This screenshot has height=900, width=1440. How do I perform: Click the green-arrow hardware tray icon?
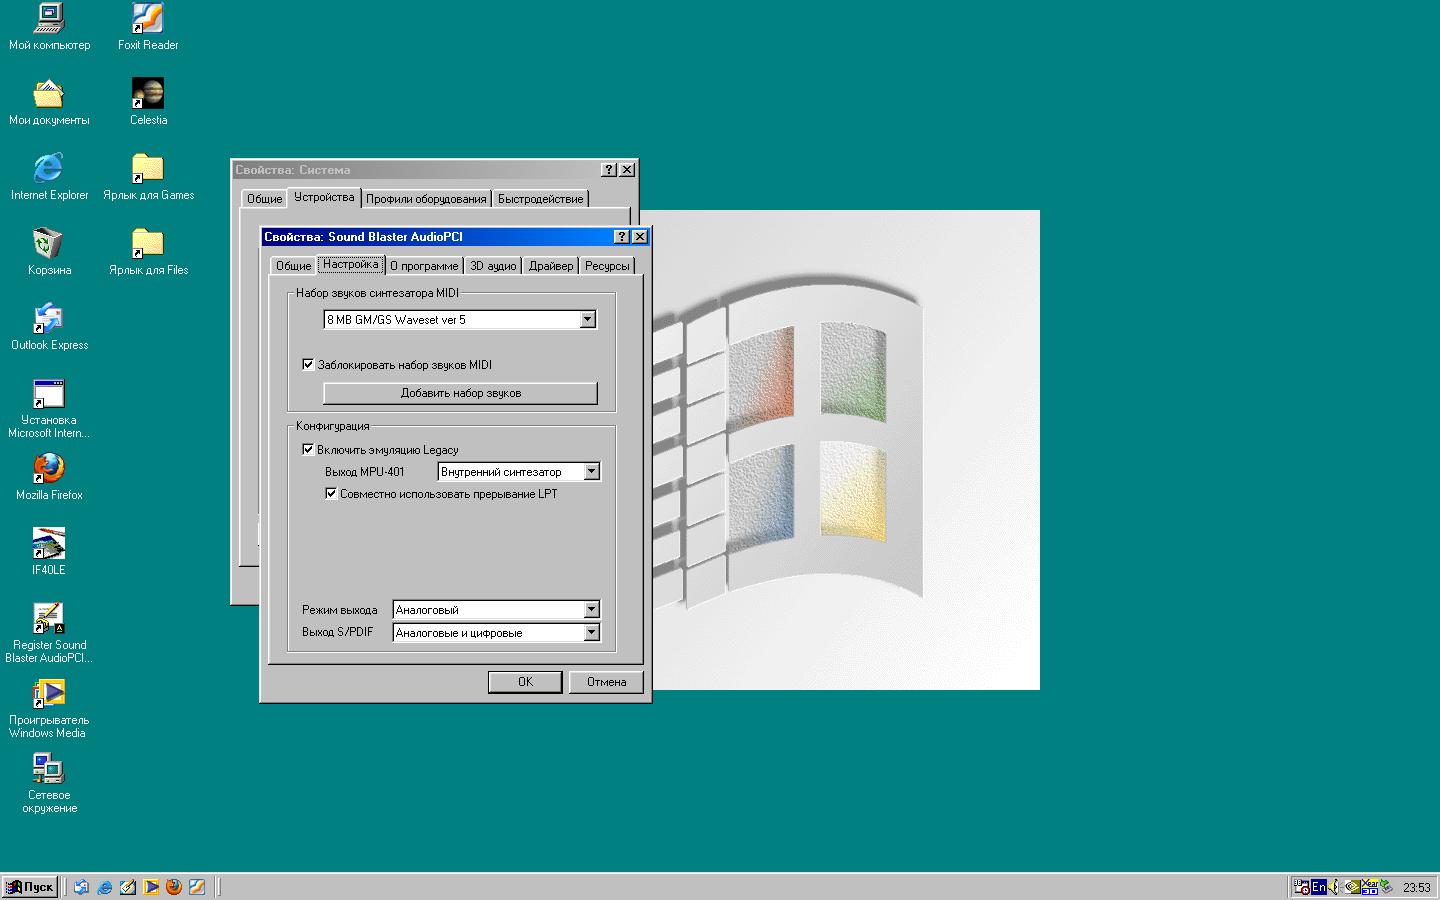1387,887
